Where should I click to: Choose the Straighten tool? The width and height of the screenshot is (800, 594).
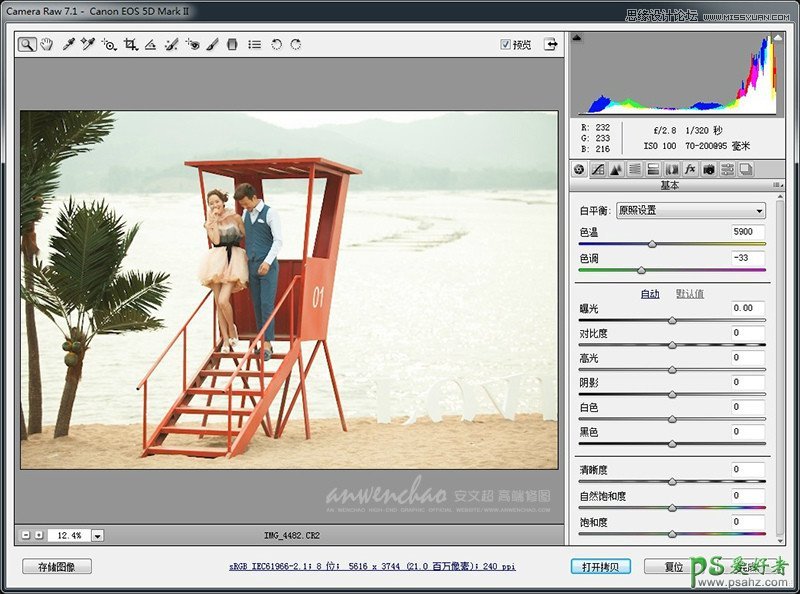tap(150, 45)
